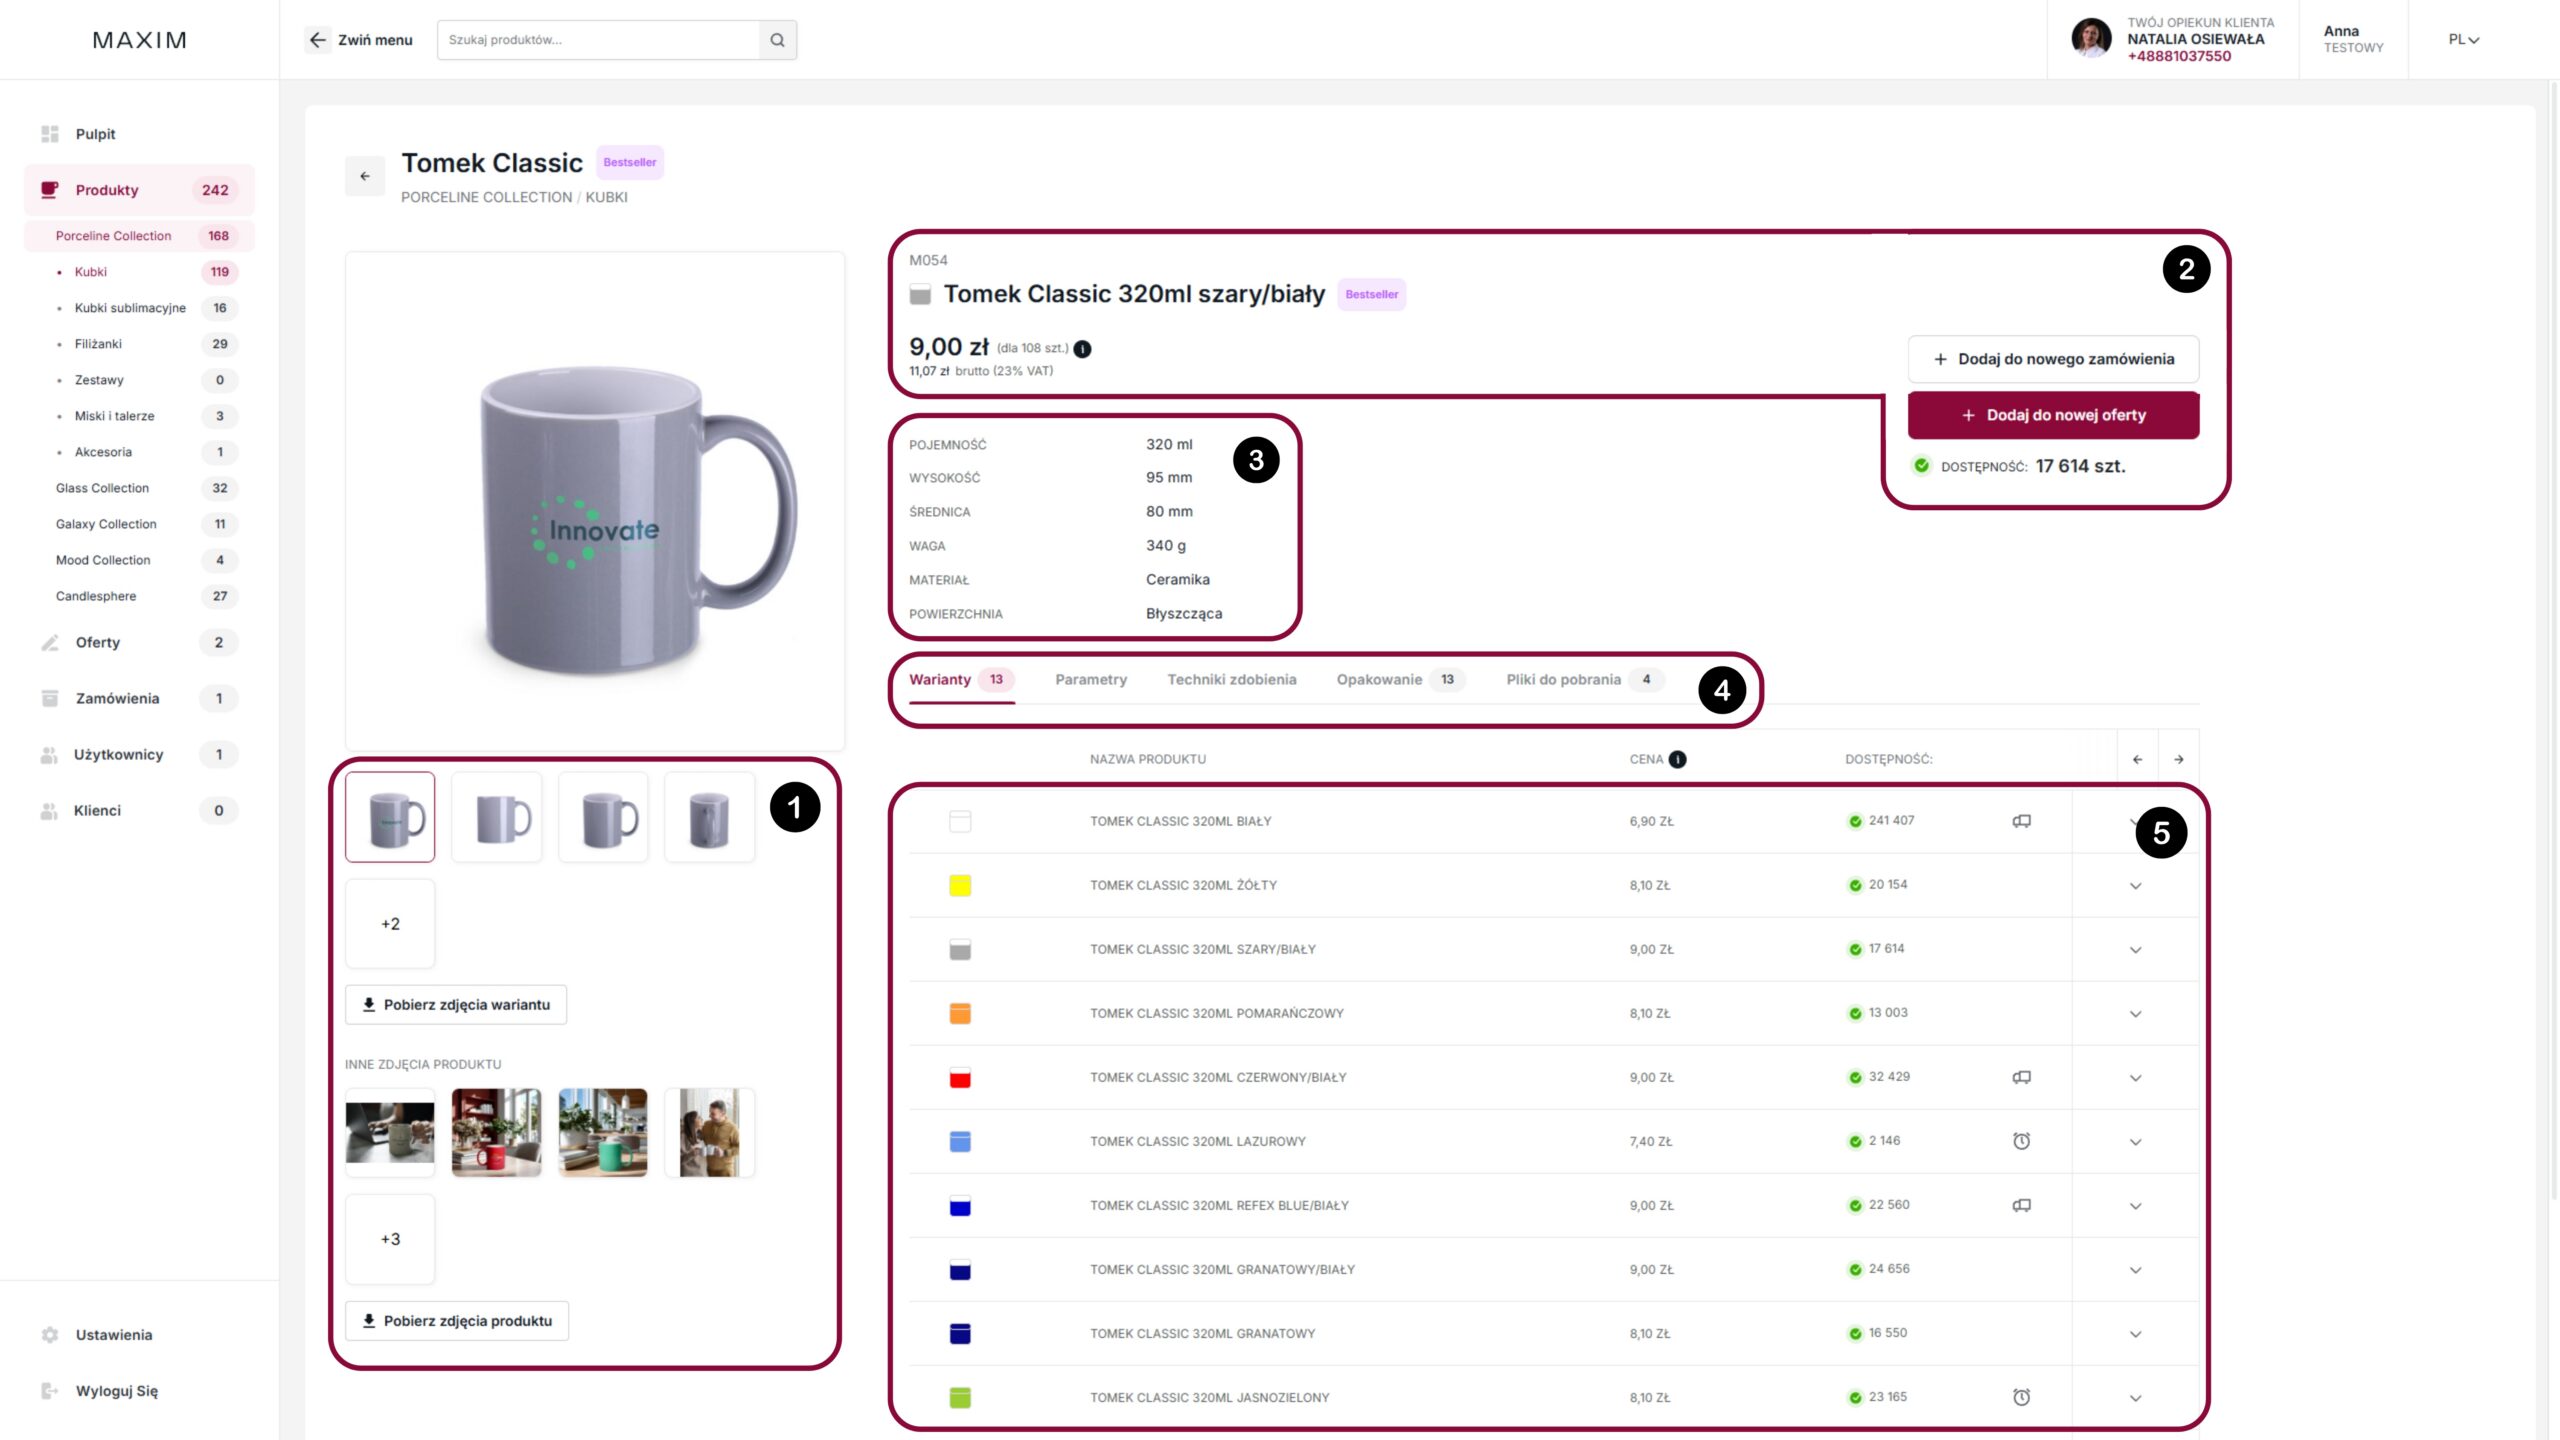The width and height of the screenshot is (2560, 1440).
Task: Select the red Czerwony/Biały color swatch
Action: coord(959,1078)
